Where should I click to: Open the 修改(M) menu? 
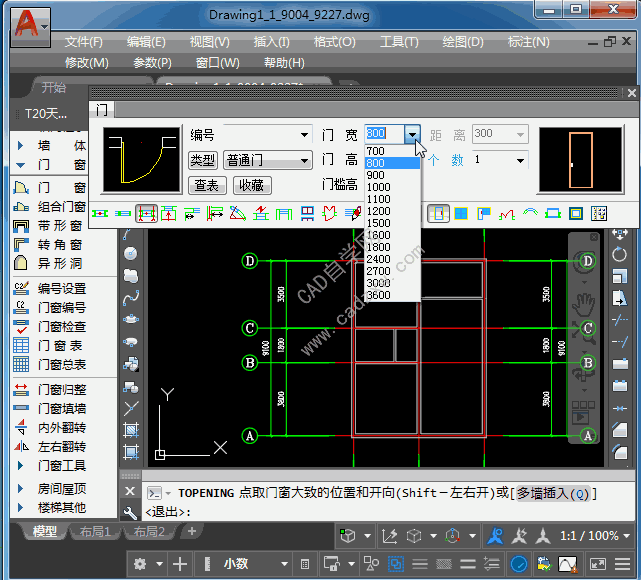[87, 63]
